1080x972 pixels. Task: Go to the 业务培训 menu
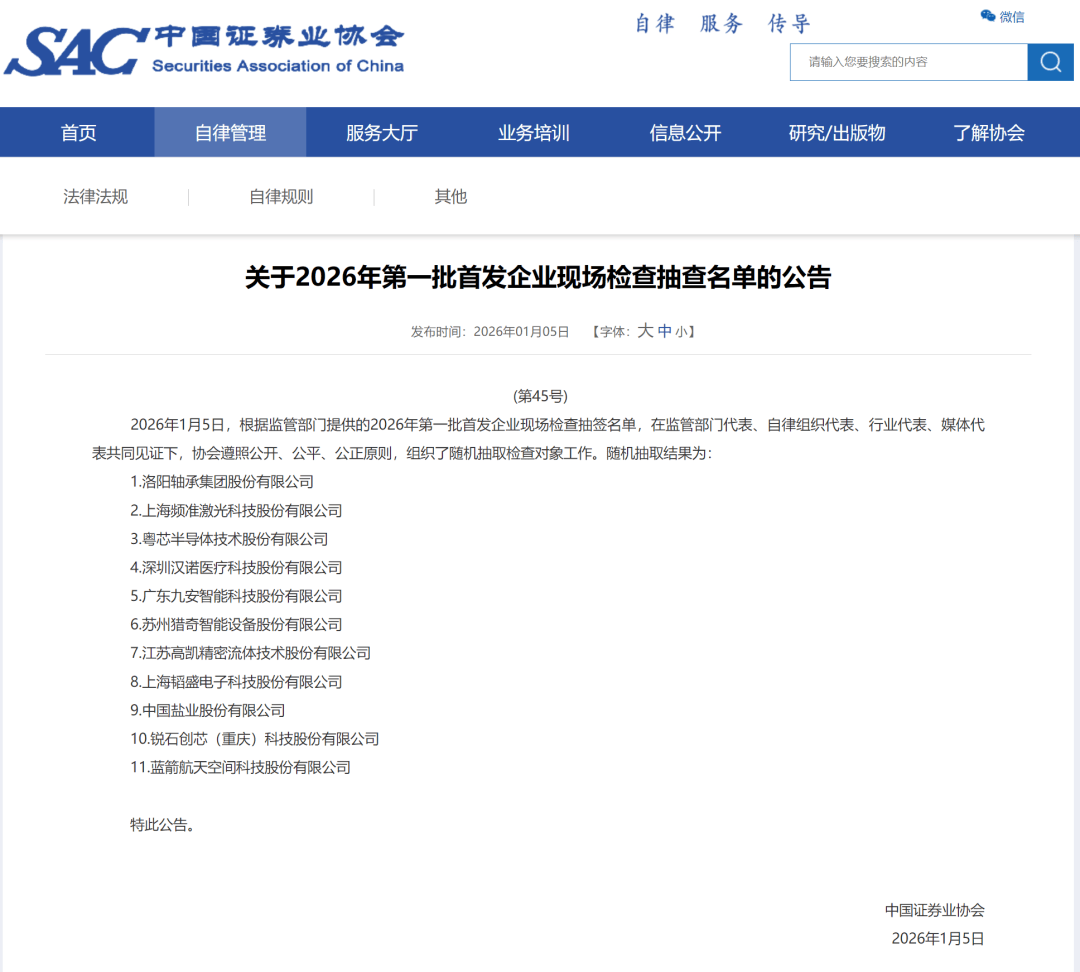[534, 133]
